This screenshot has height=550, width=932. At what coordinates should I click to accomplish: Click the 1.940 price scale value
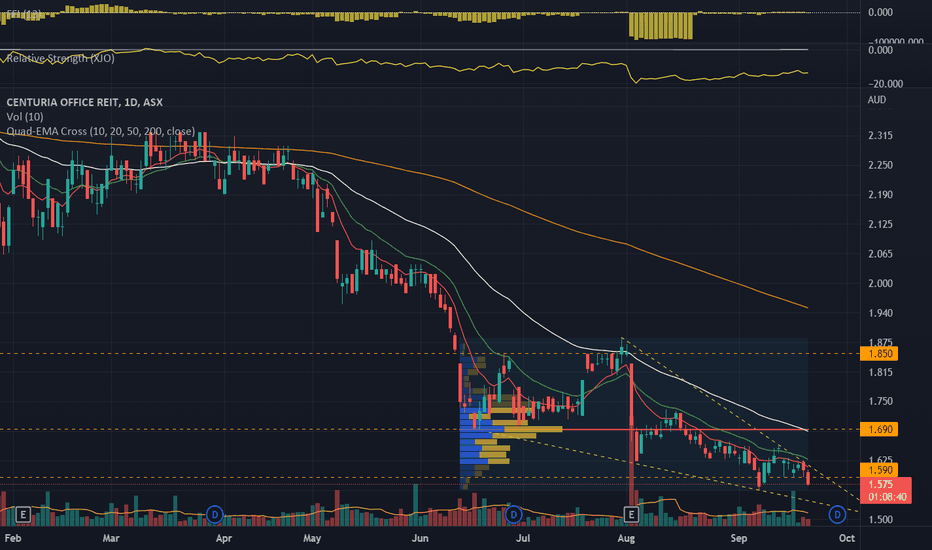[880, 313]
